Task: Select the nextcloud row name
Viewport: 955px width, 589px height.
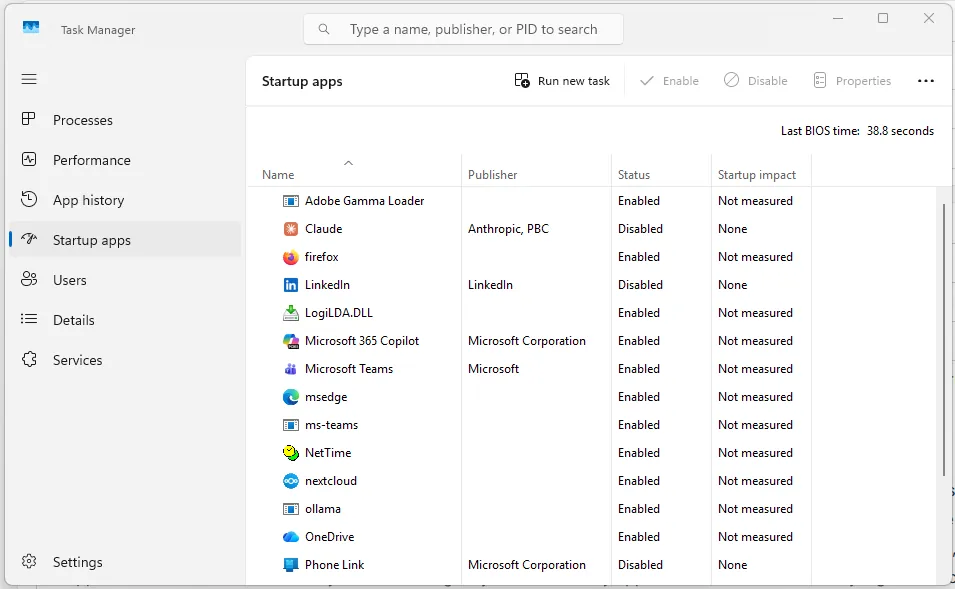Action: pyautogui.click(x=331, y=481)
